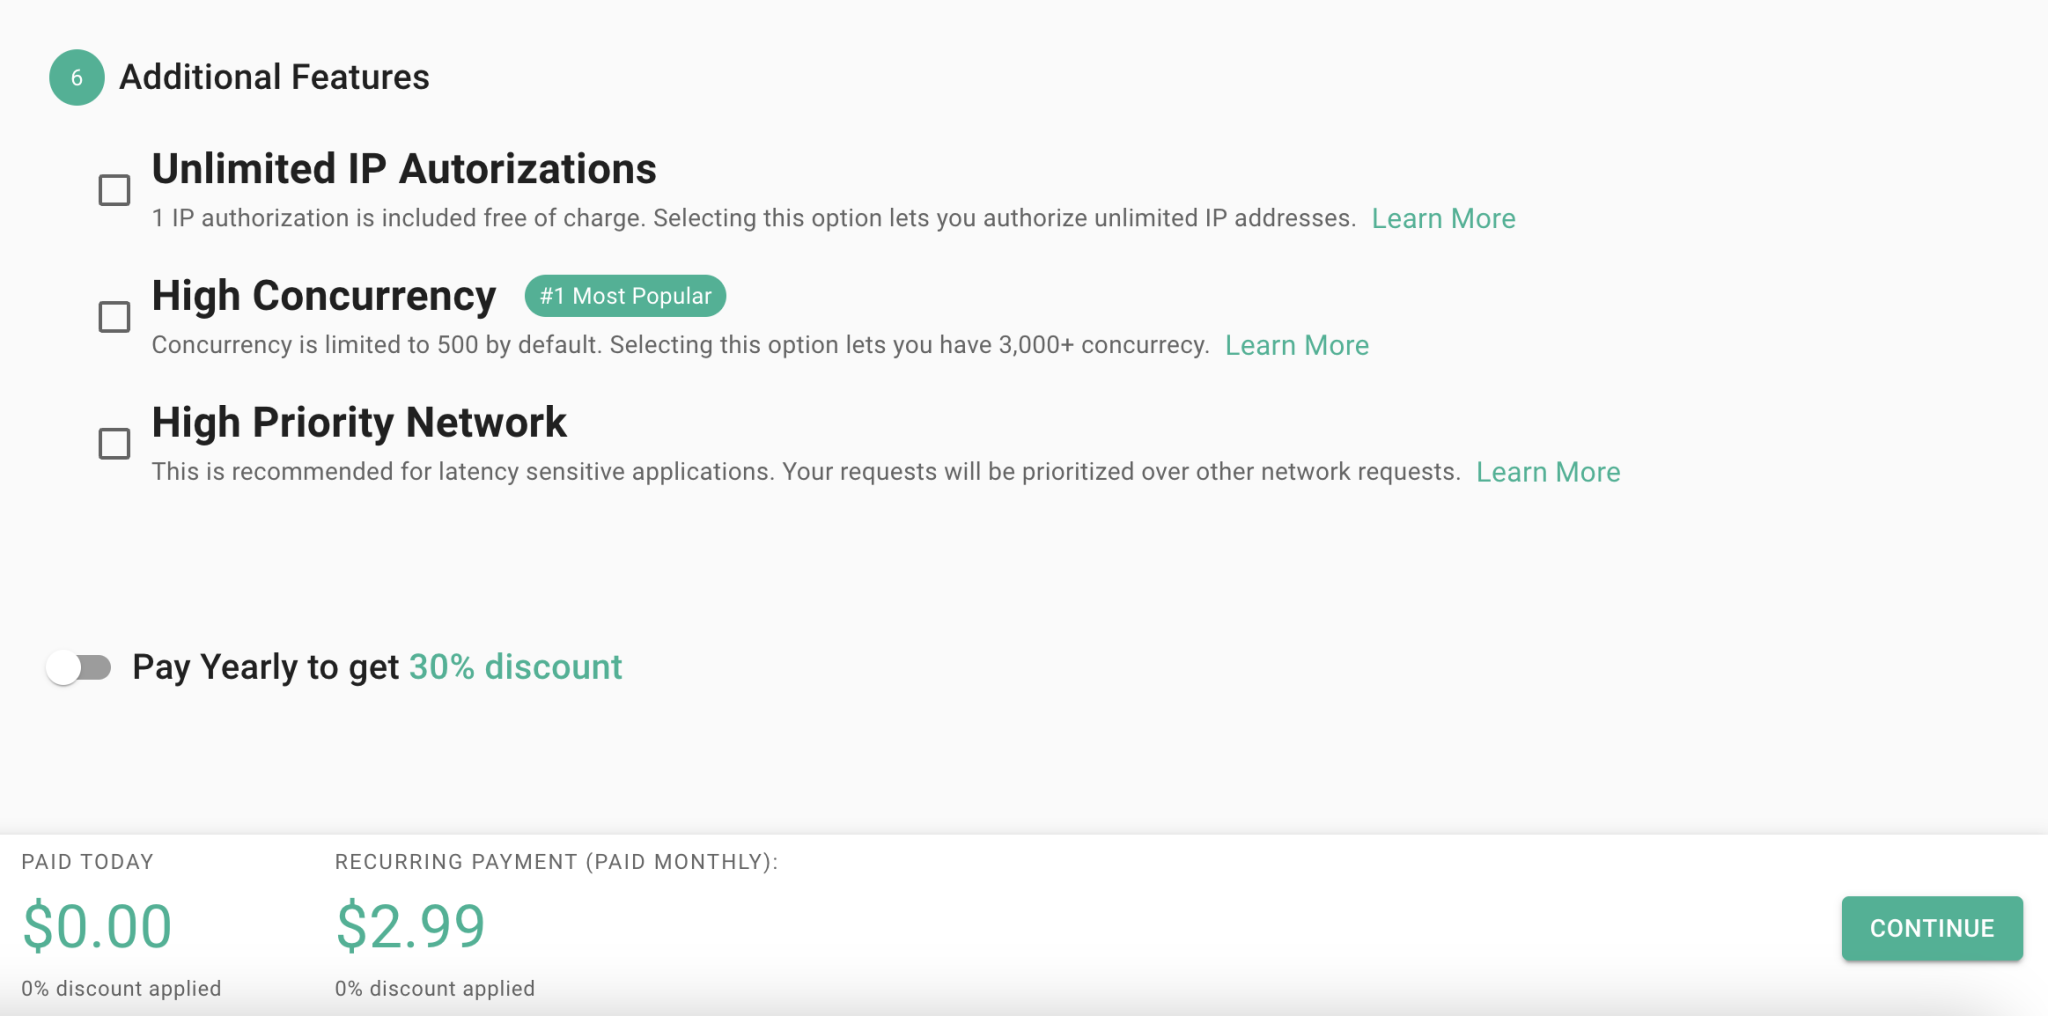Click the Unlimited IP Autorizations title
2048x1016 pixels.
coord(404,169)
